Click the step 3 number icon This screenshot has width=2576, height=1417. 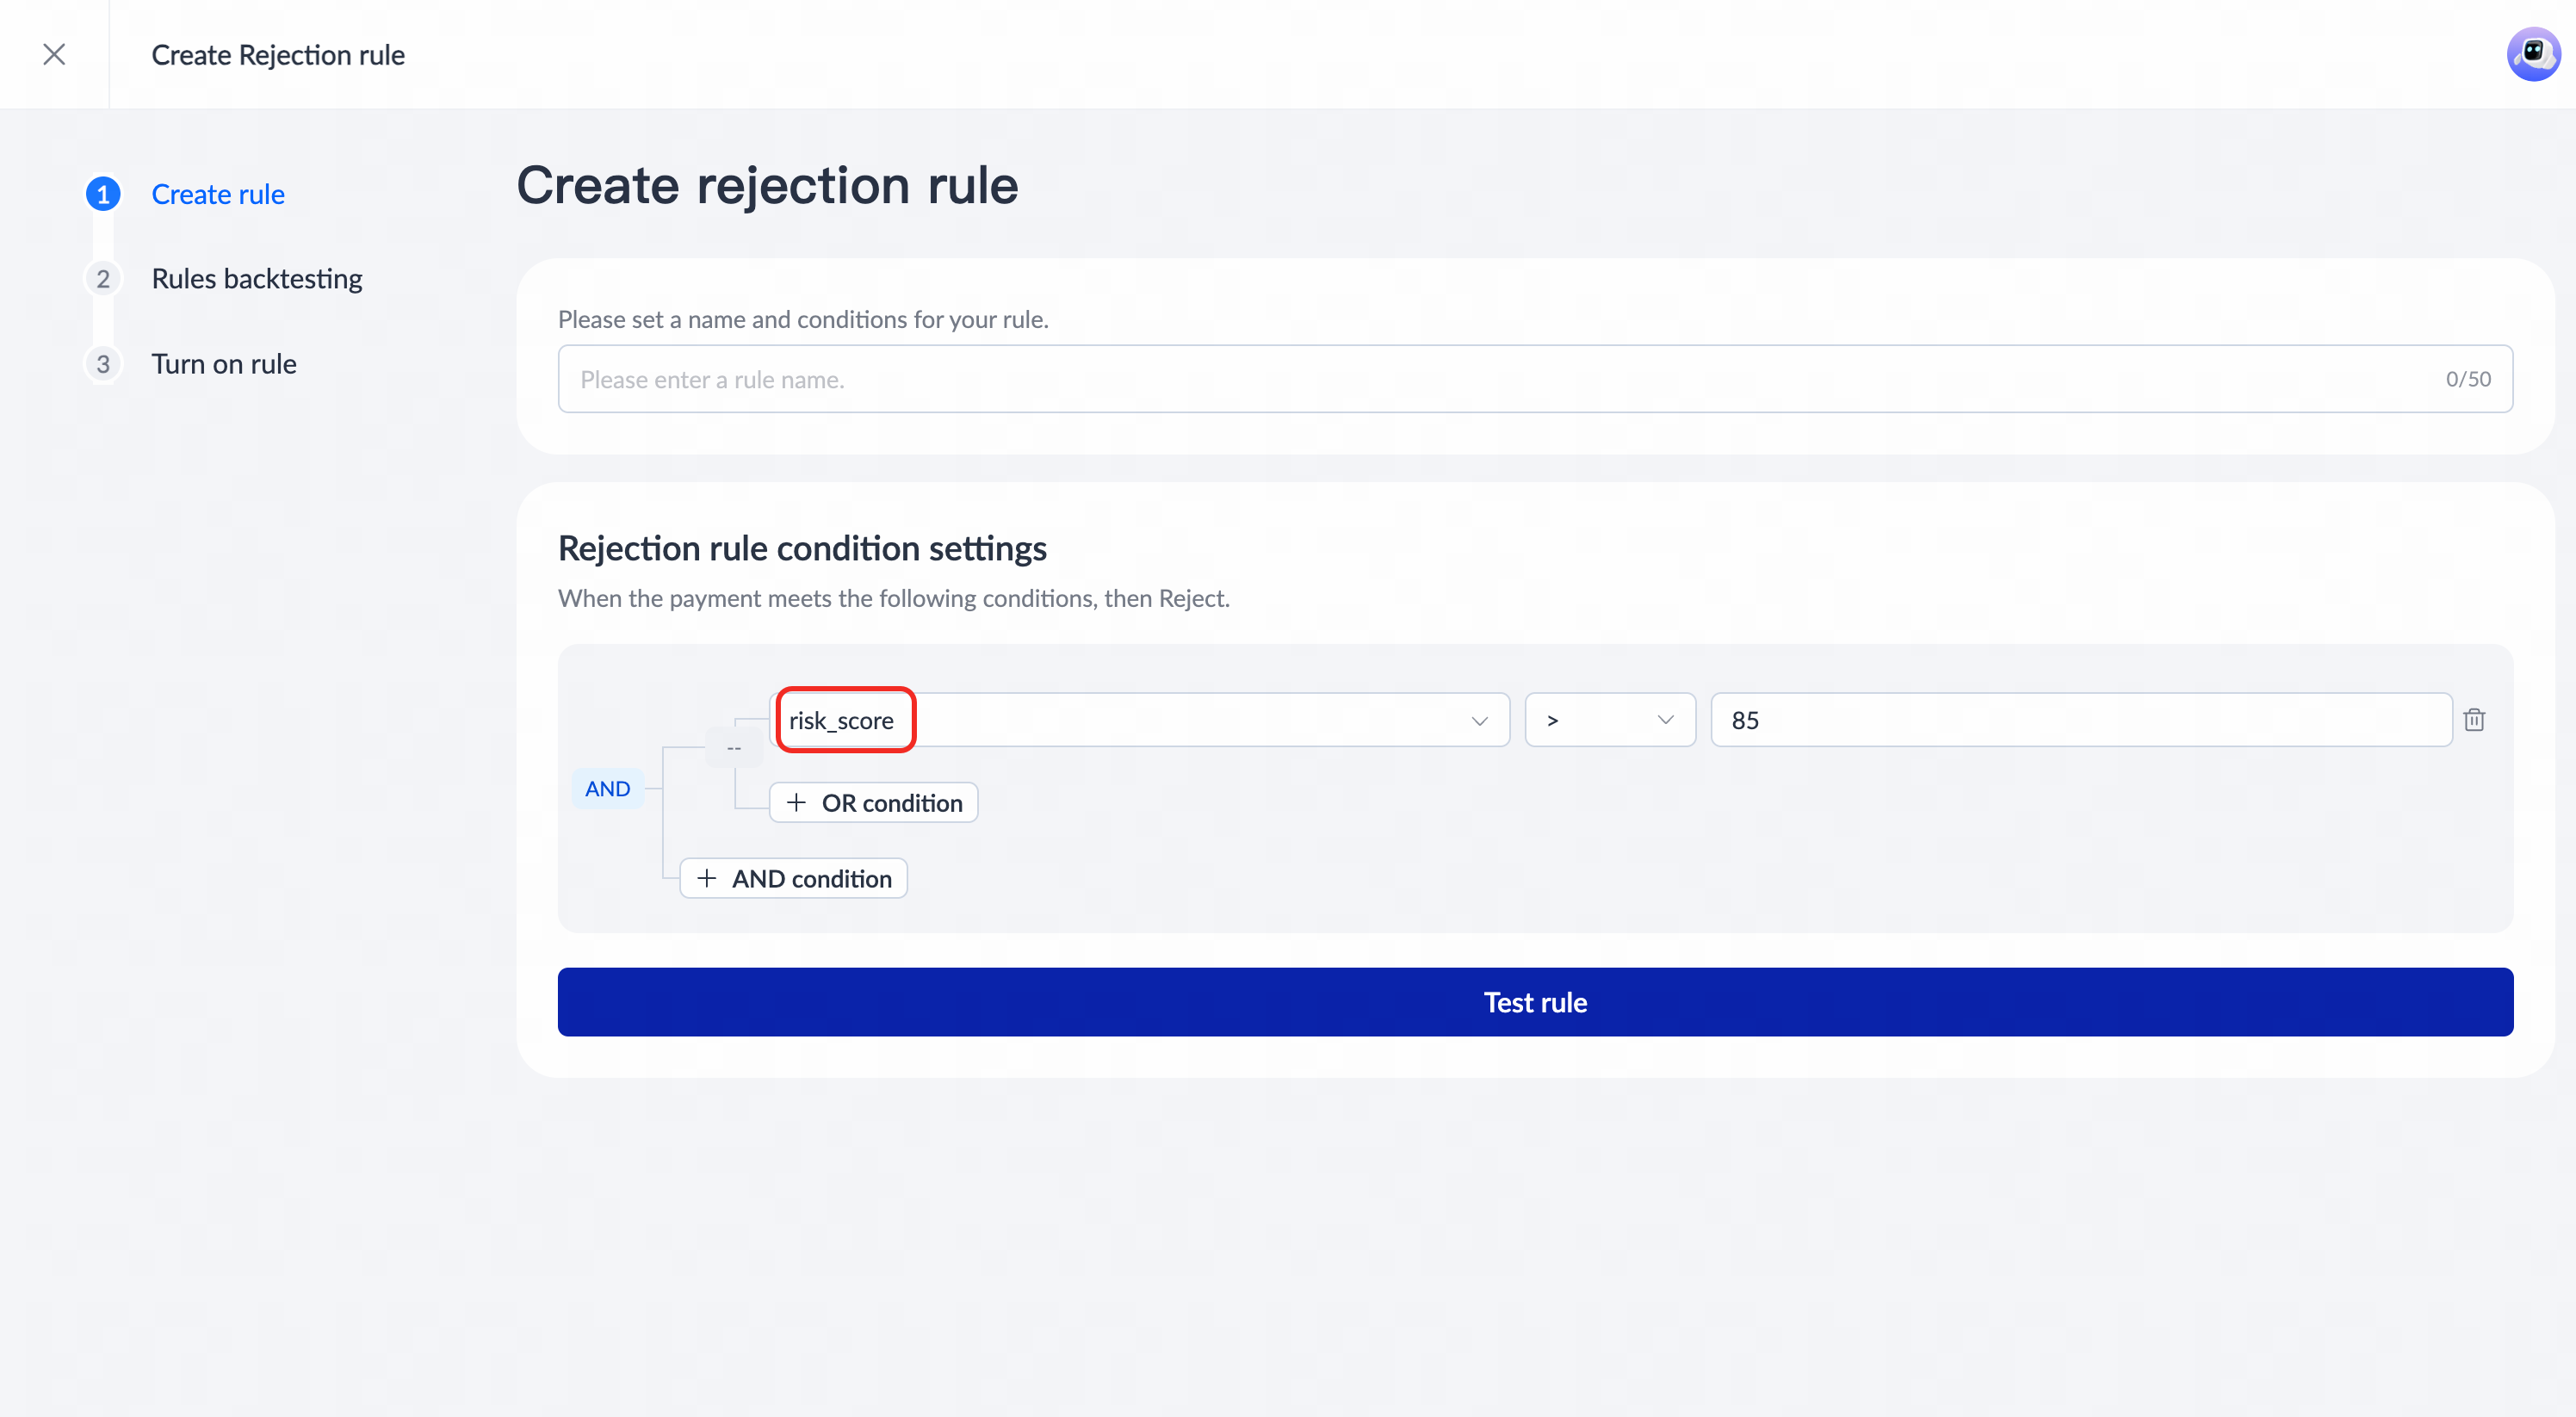pos(103,364)
